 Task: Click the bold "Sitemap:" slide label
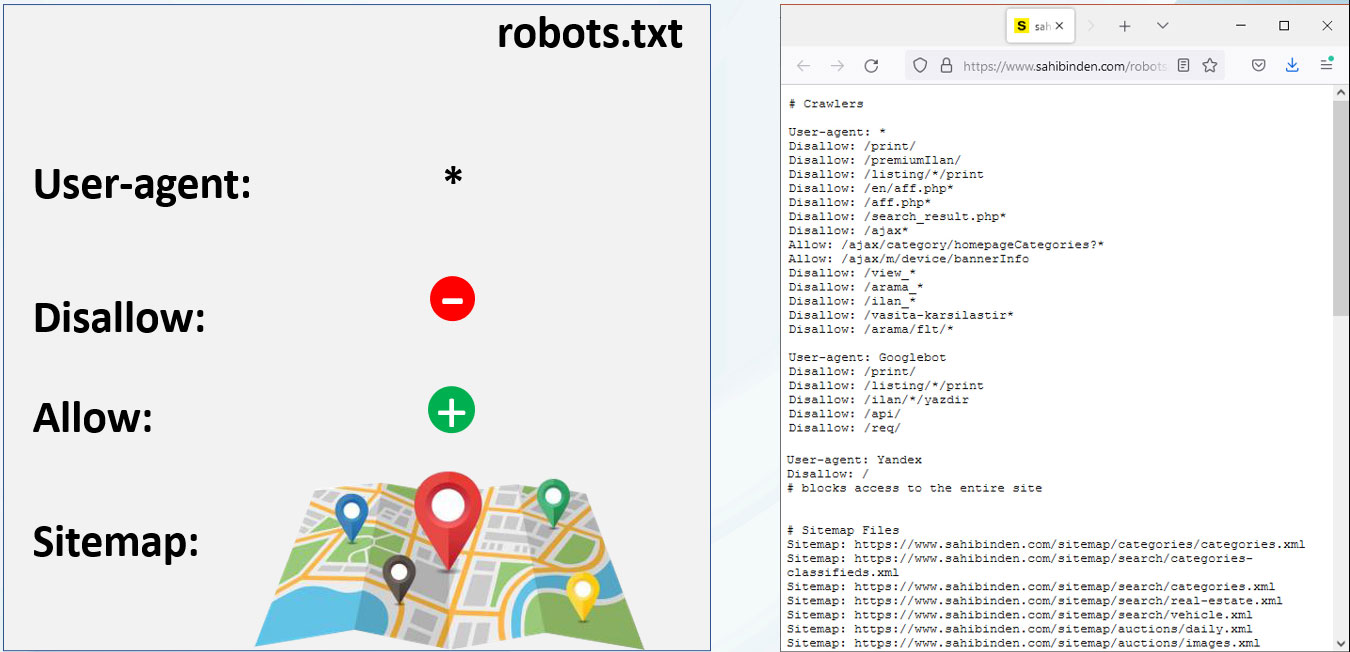pos(116,542)
